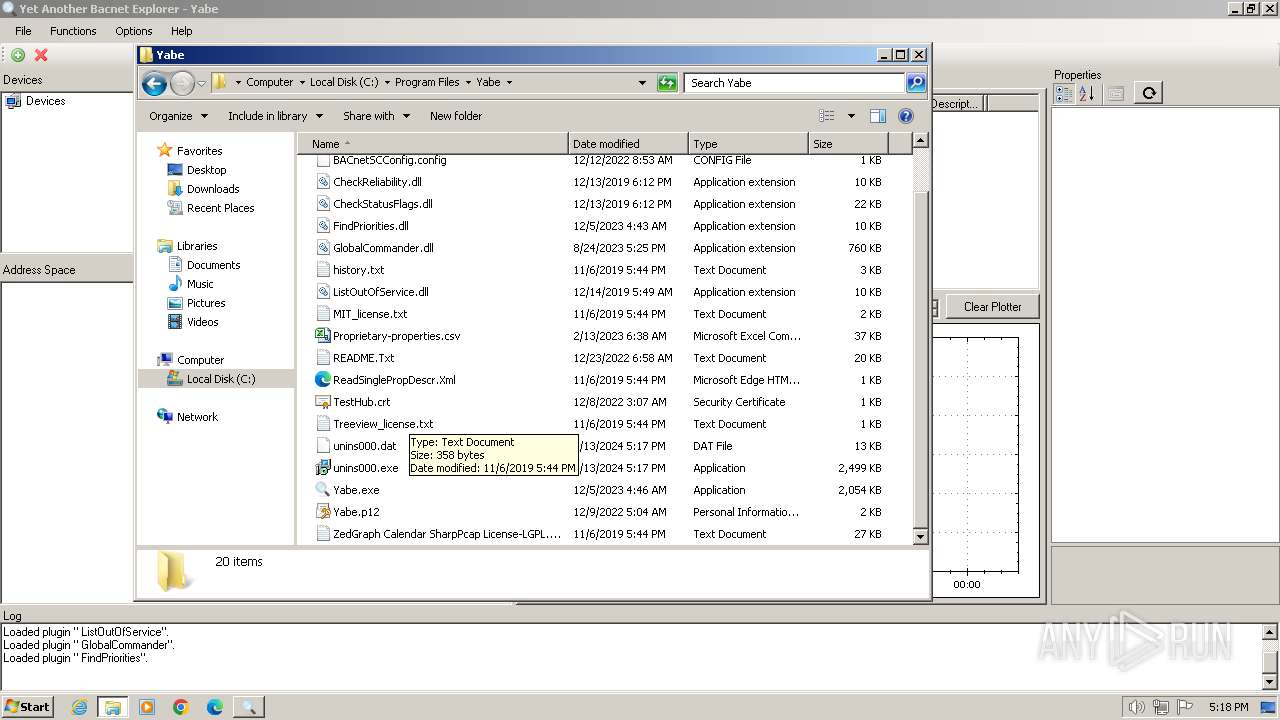
Task: Click the Property Pages icon in Properties panel
Action: tap(1116, 93)
